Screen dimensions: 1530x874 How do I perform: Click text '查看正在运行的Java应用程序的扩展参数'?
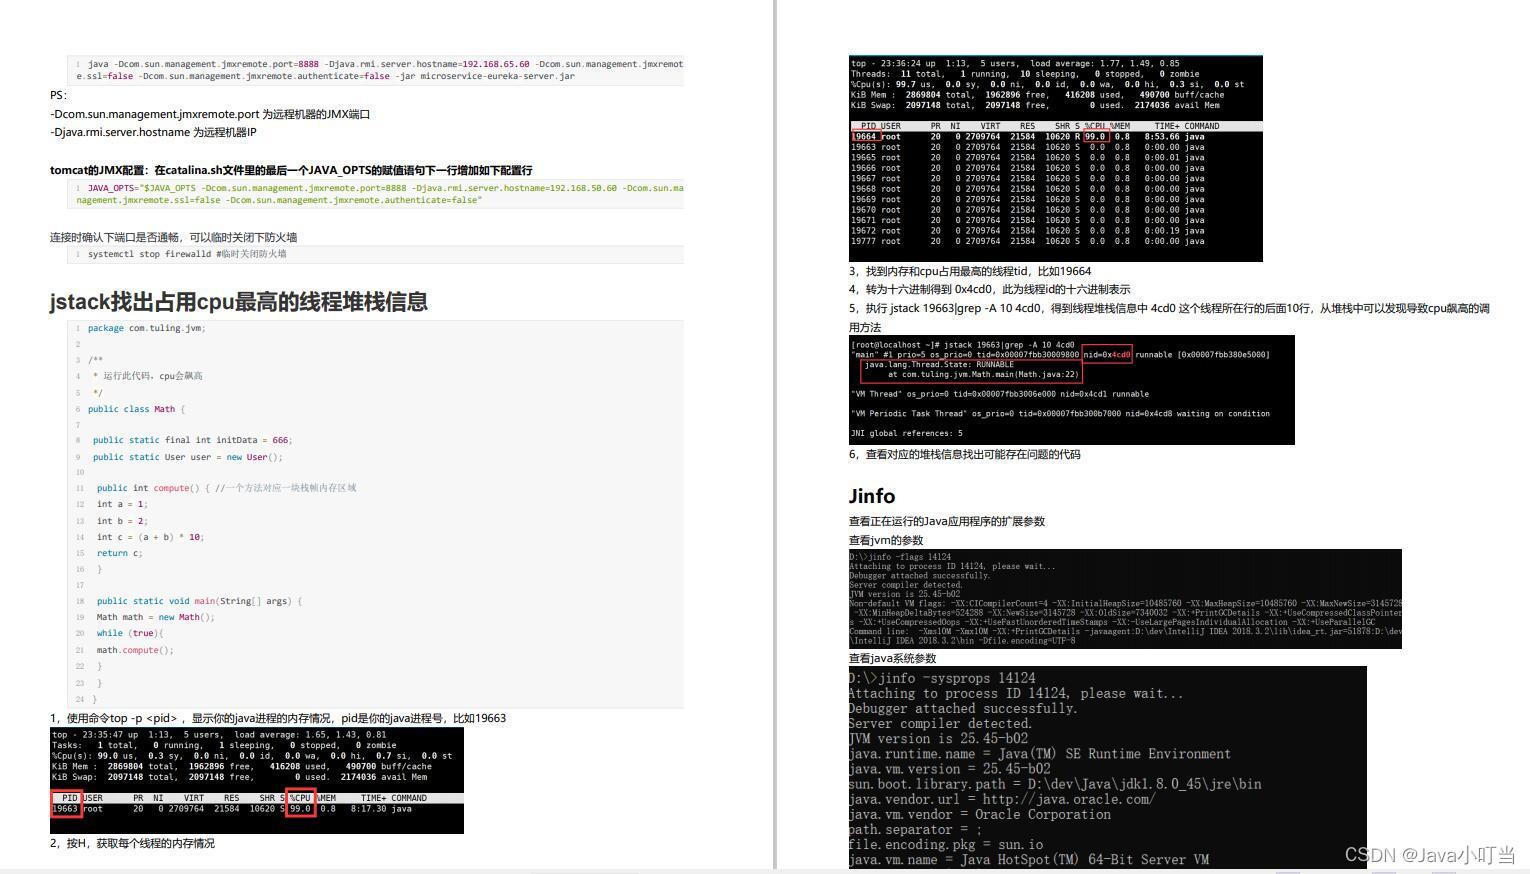pyautogui.click(x=947, y=521)
